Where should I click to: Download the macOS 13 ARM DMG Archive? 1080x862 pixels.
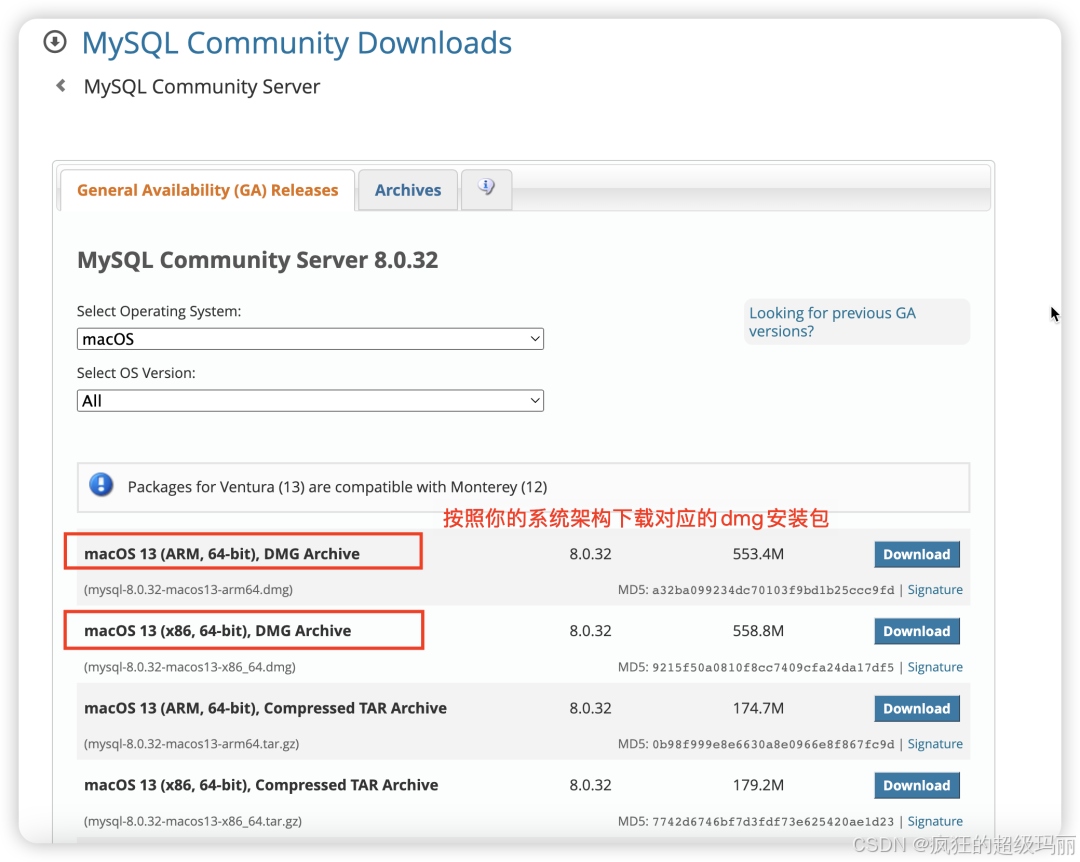click(917, 555)
